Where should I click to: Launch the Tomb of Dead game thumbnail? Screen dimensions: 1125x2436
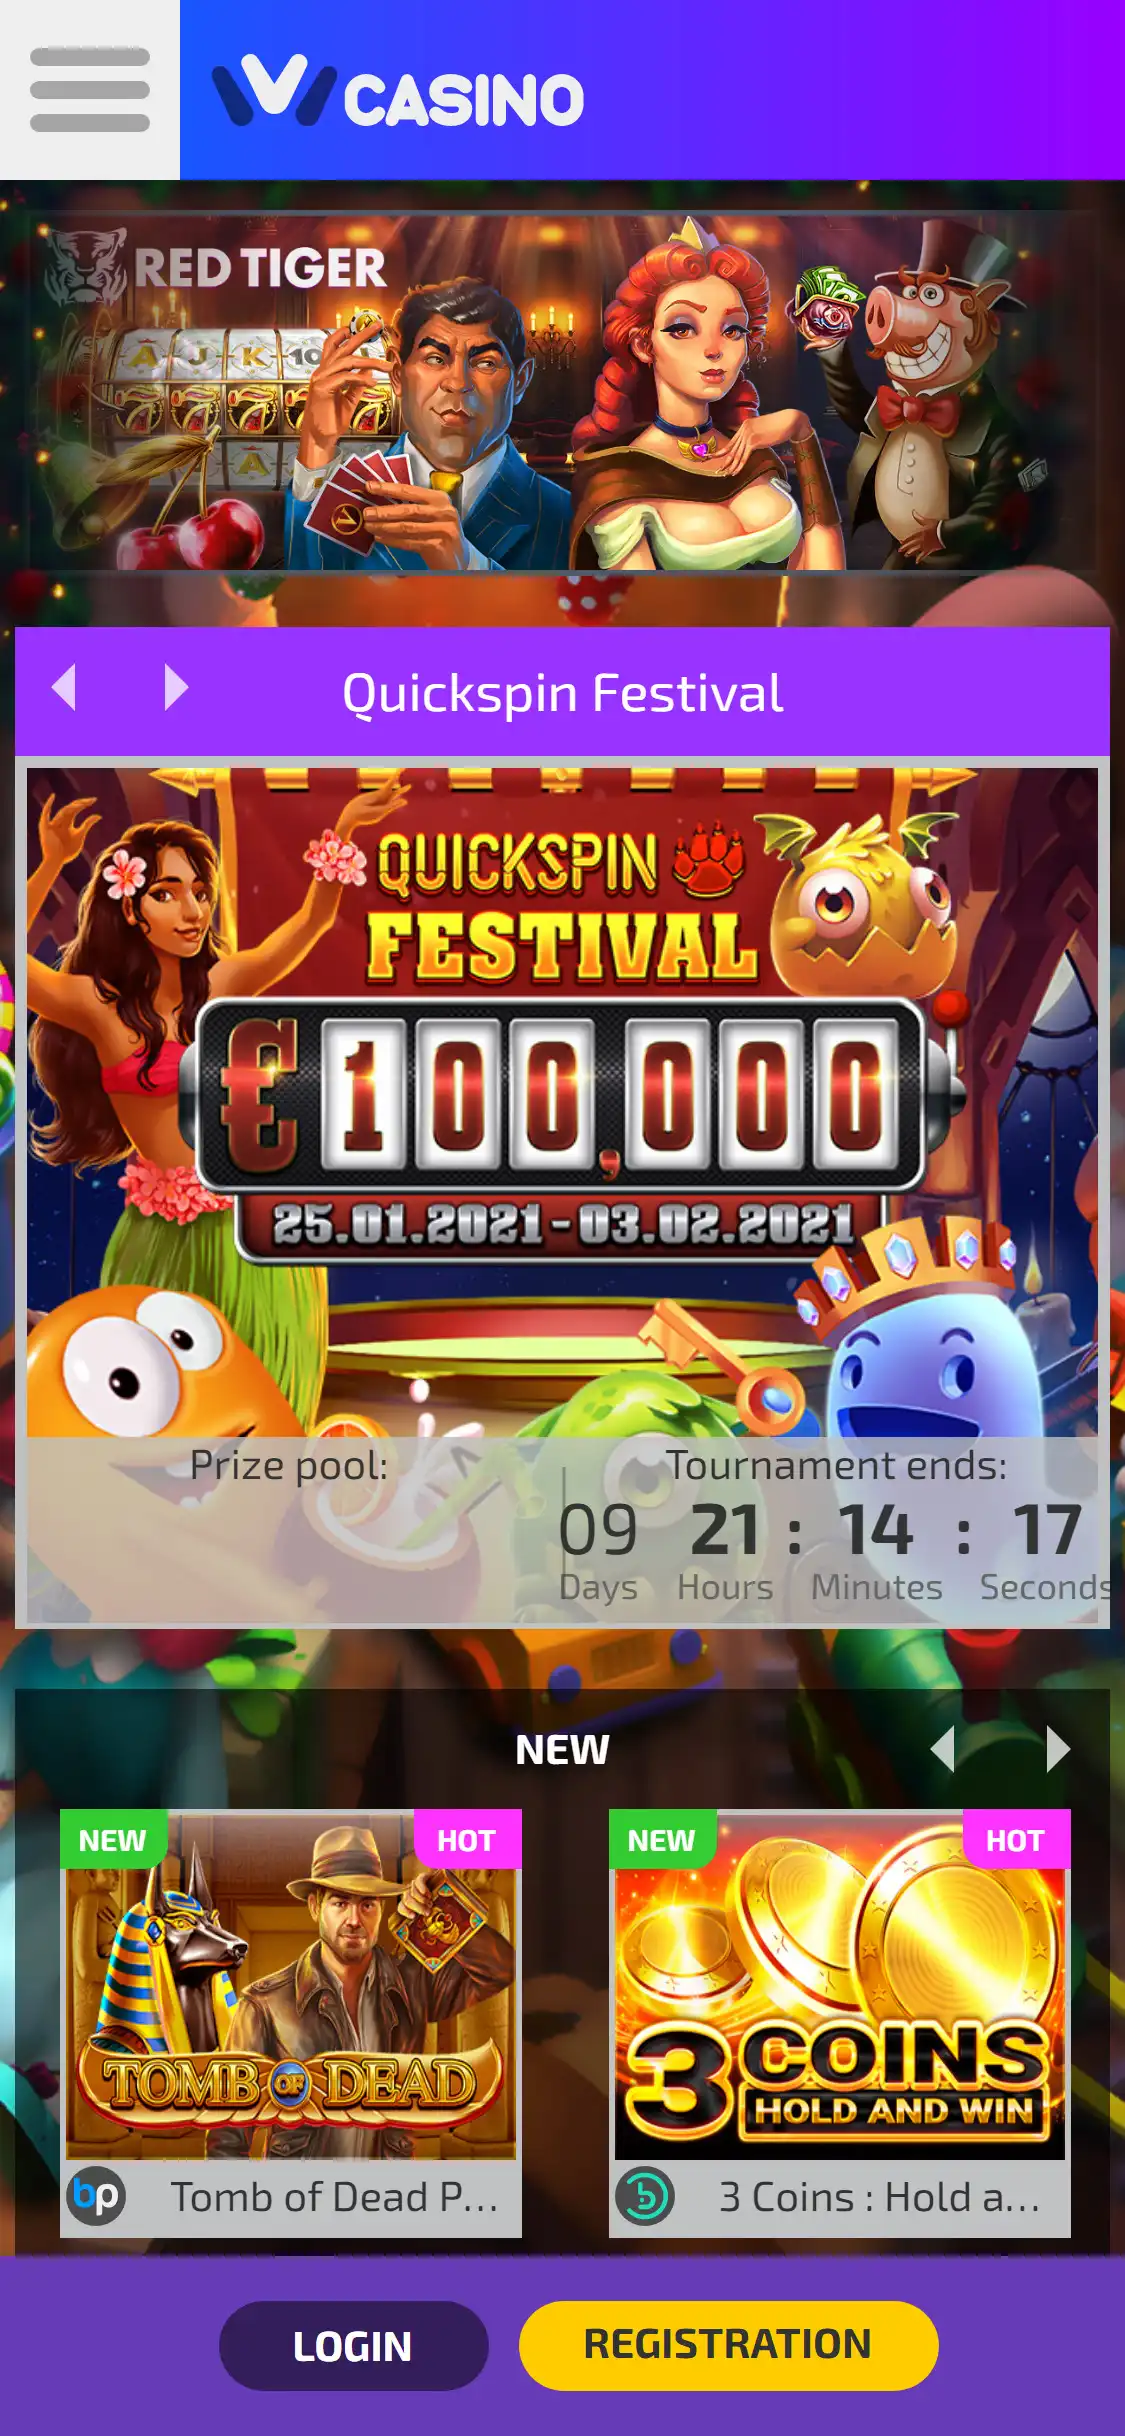[x=291, y=1984]
